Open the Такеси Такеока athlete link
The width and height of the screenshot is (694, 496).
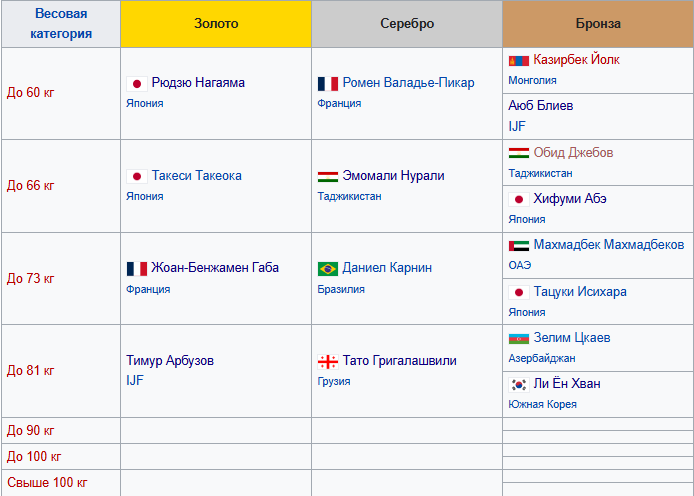tap(197, 176)
